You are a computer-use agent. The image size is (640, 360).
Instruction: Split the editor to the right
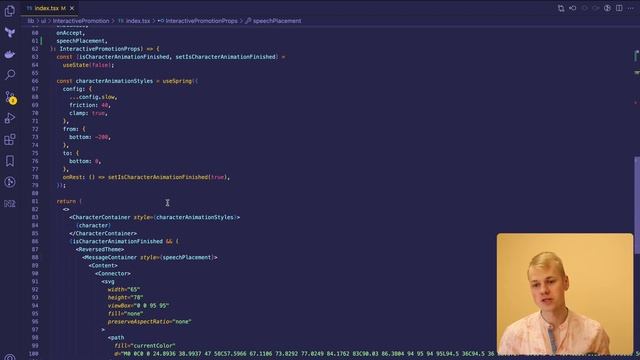click(619, 8)
